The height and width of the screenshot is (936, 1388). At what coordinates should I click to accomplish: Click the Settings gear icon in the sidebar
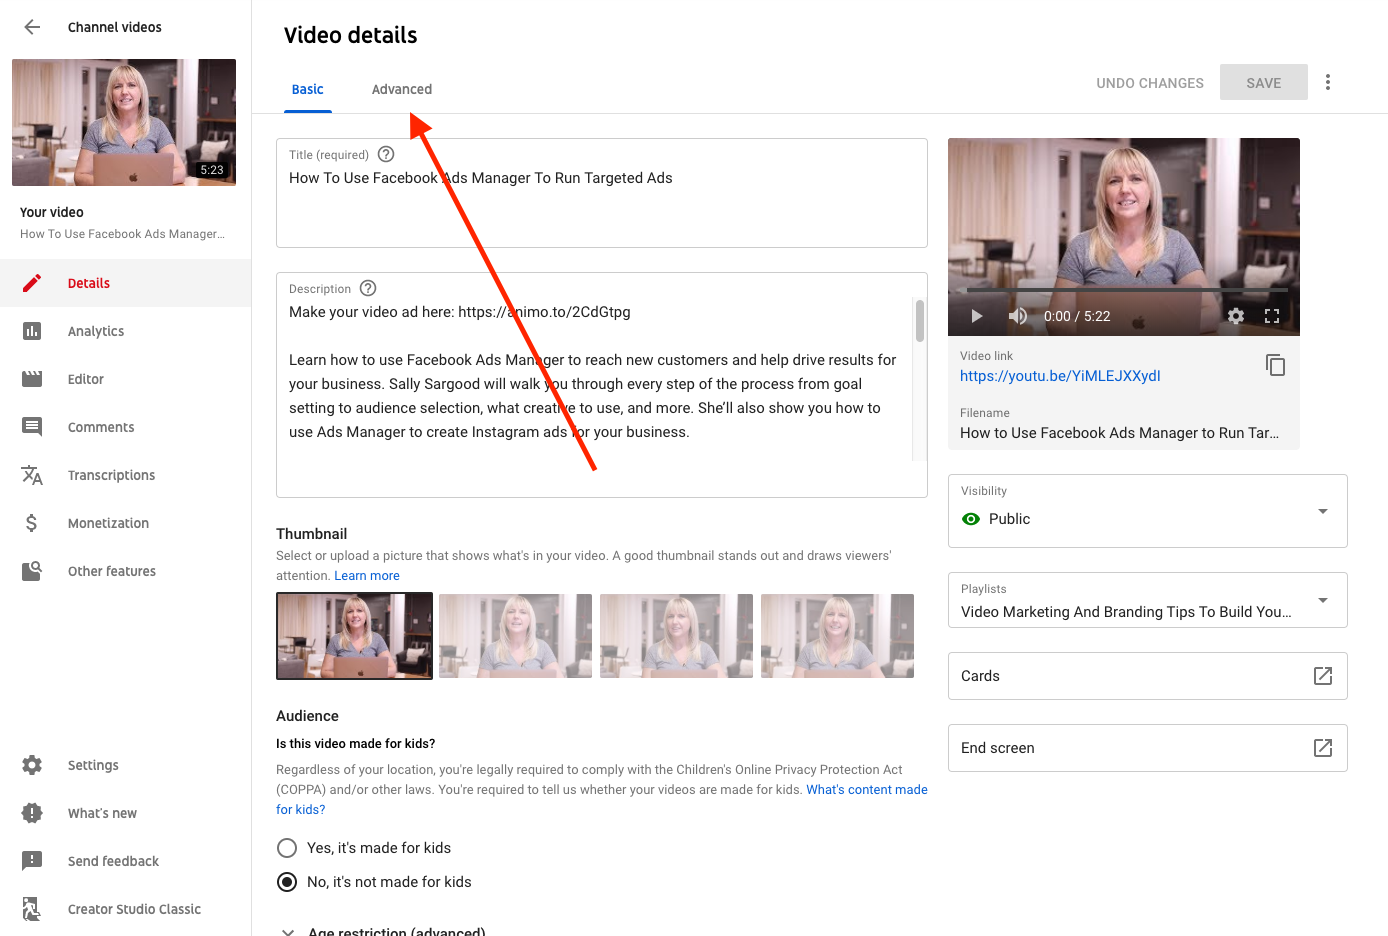click(x=32, y=765)
